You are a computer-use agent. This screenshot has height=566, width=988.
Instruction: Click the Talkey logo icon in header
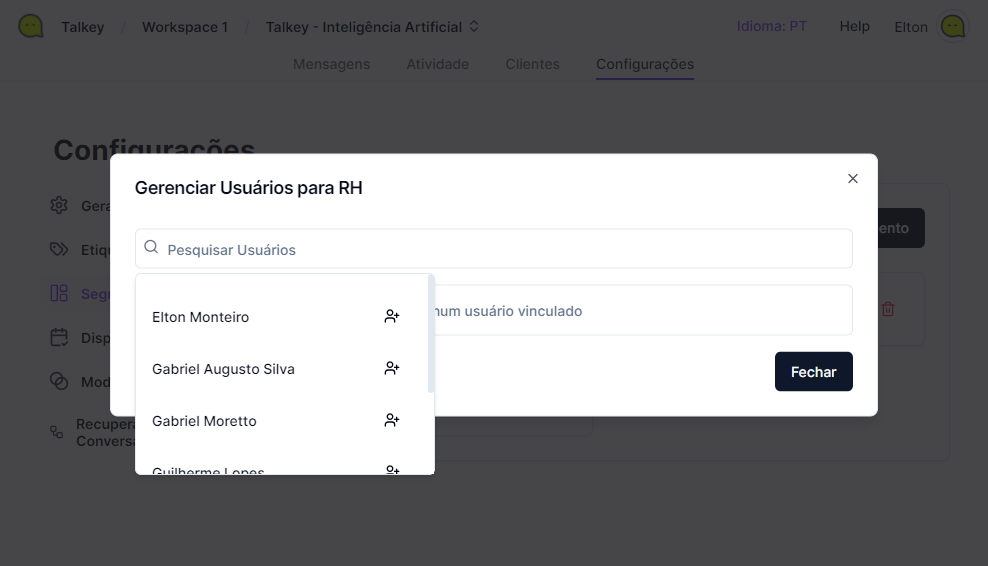pyautogui.click(x=31, y=27)
